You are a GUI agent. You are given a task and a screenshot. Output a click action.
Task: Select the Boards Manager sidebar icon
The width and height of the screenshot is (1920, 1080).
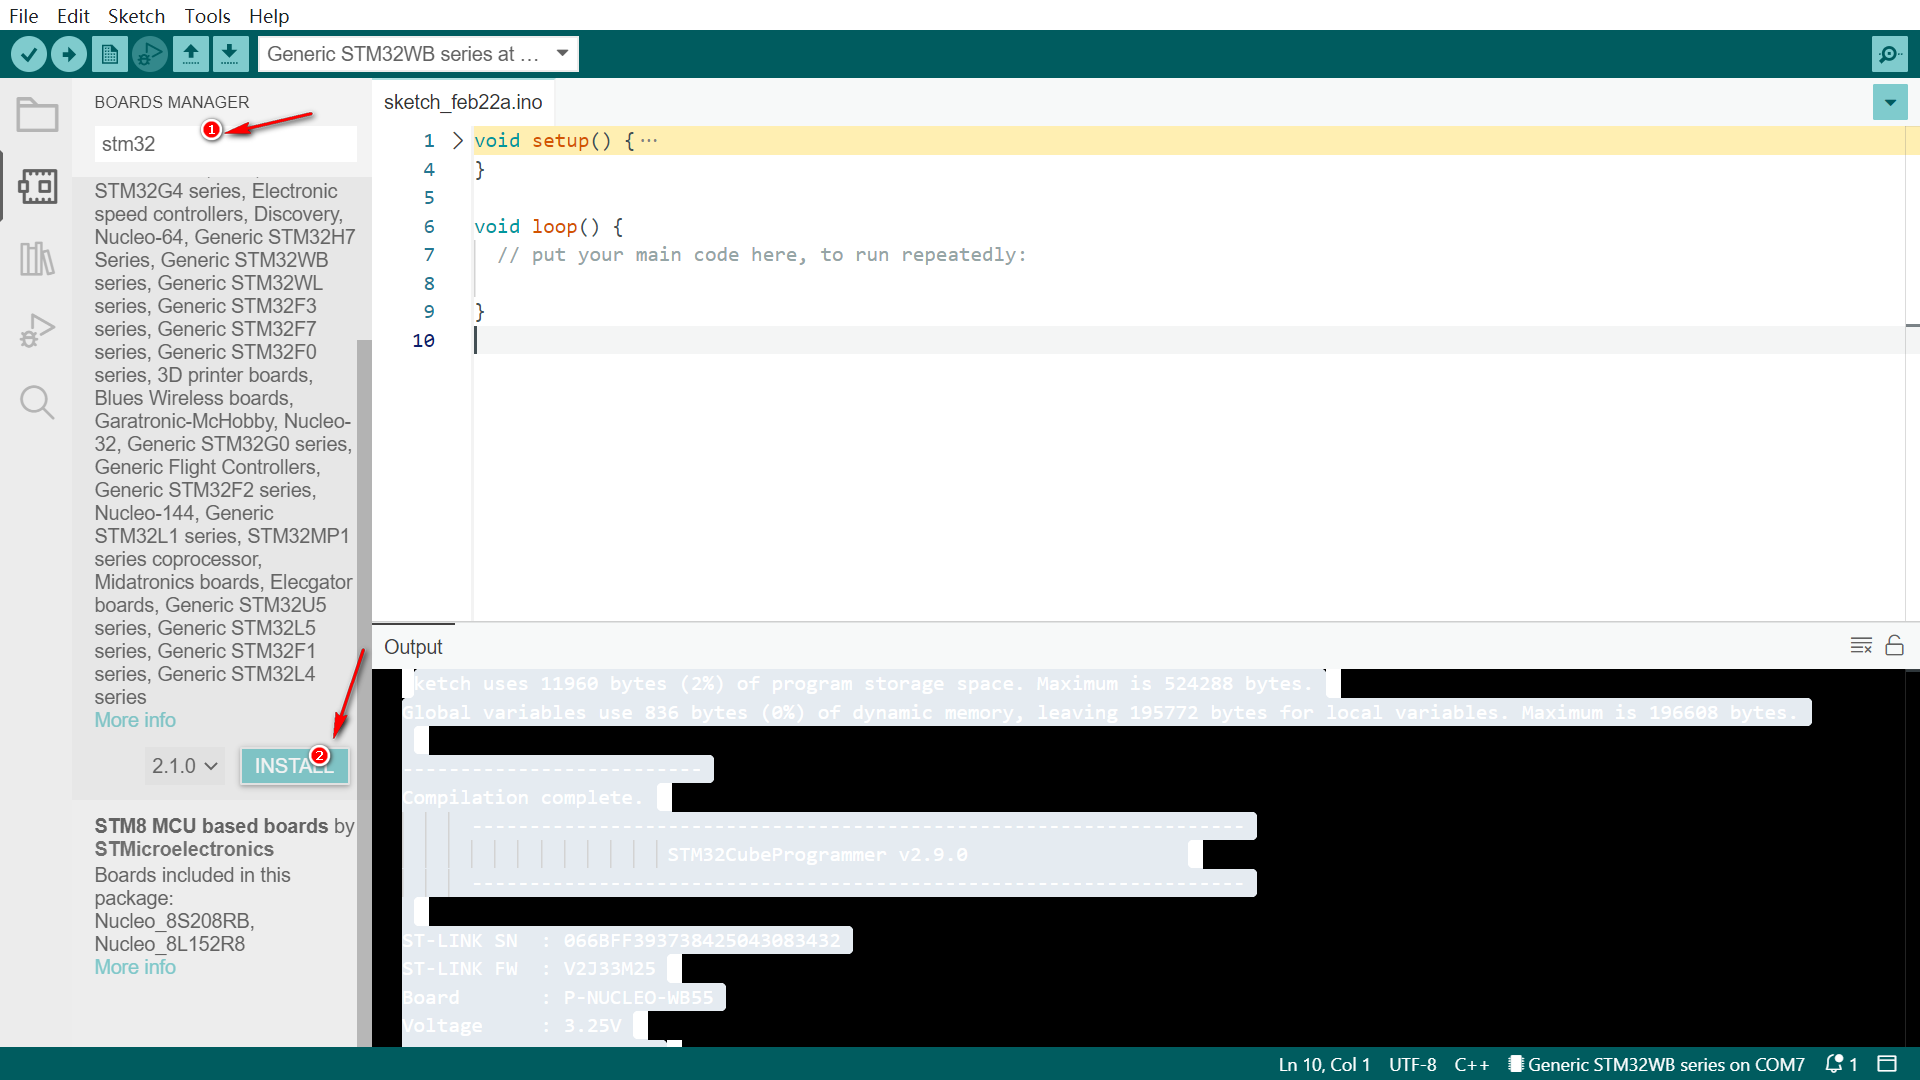[x=37, y=187]
